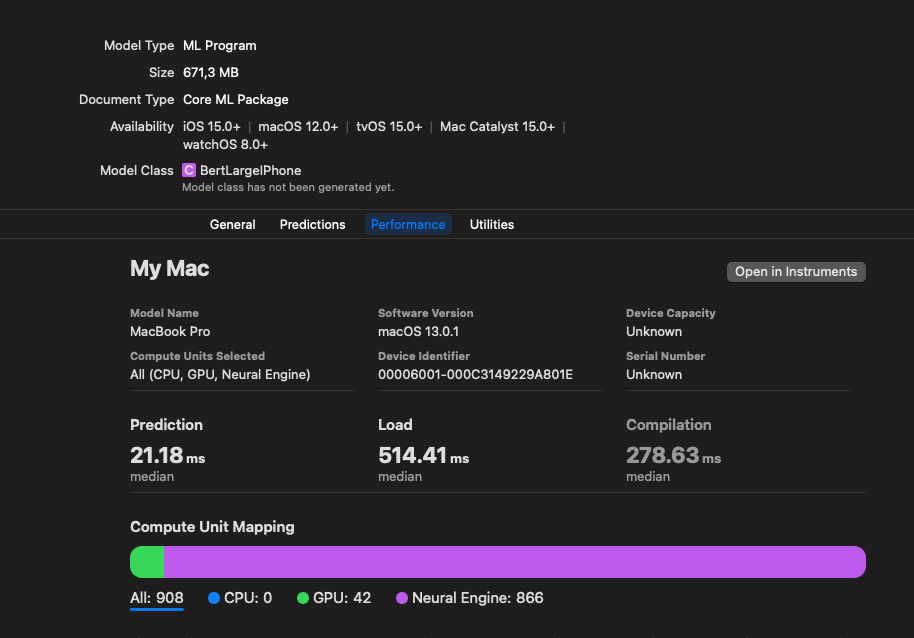
Task: Select the All: 908 compute unit filter
Action: click(x=157, y=598)
